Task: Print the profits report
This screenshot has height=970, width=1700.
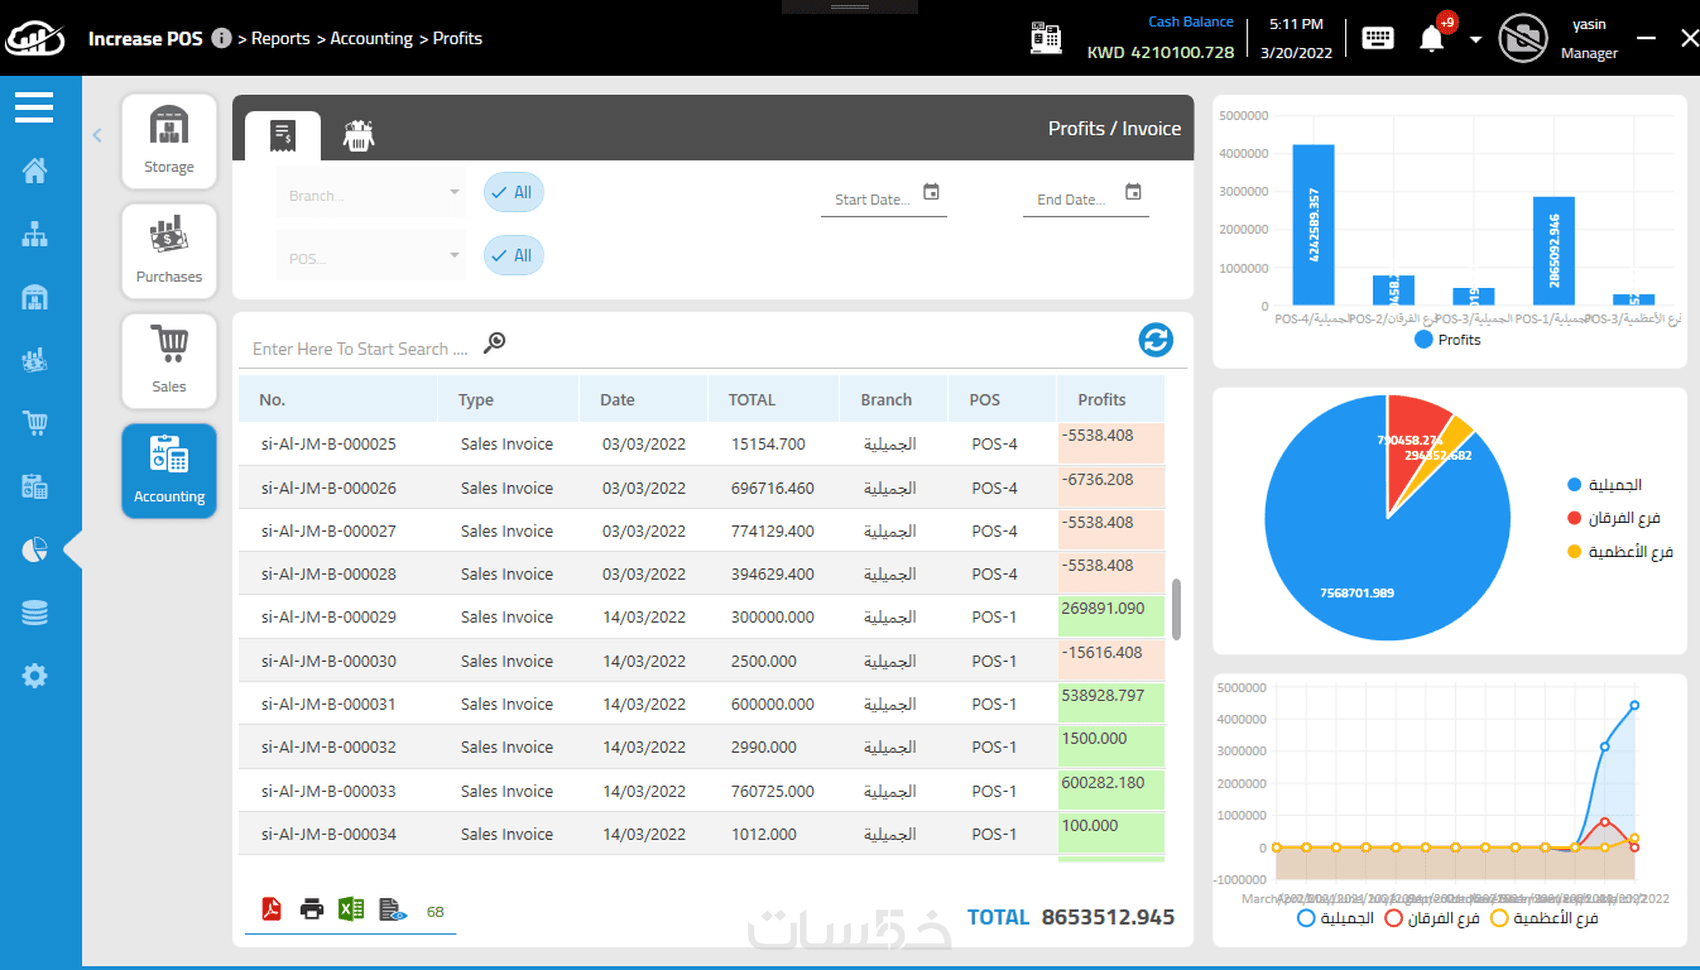Action: tap(312, 908)
